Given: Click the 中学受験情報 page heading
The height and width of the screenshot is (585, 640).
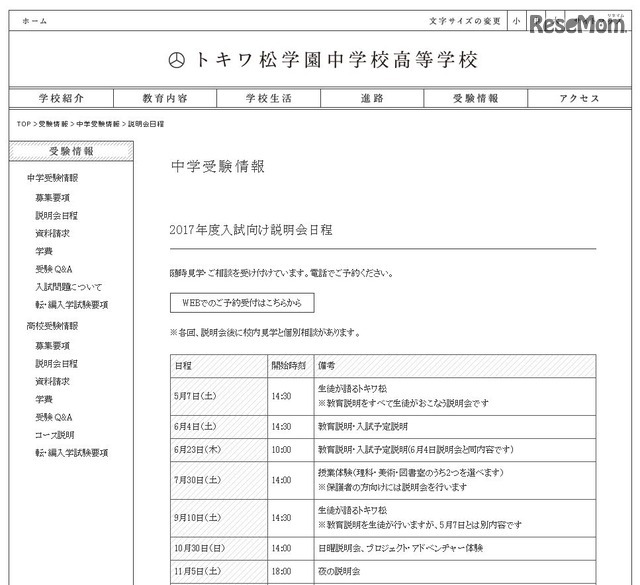Looking at the screenshot, I should tap(218, 167).
